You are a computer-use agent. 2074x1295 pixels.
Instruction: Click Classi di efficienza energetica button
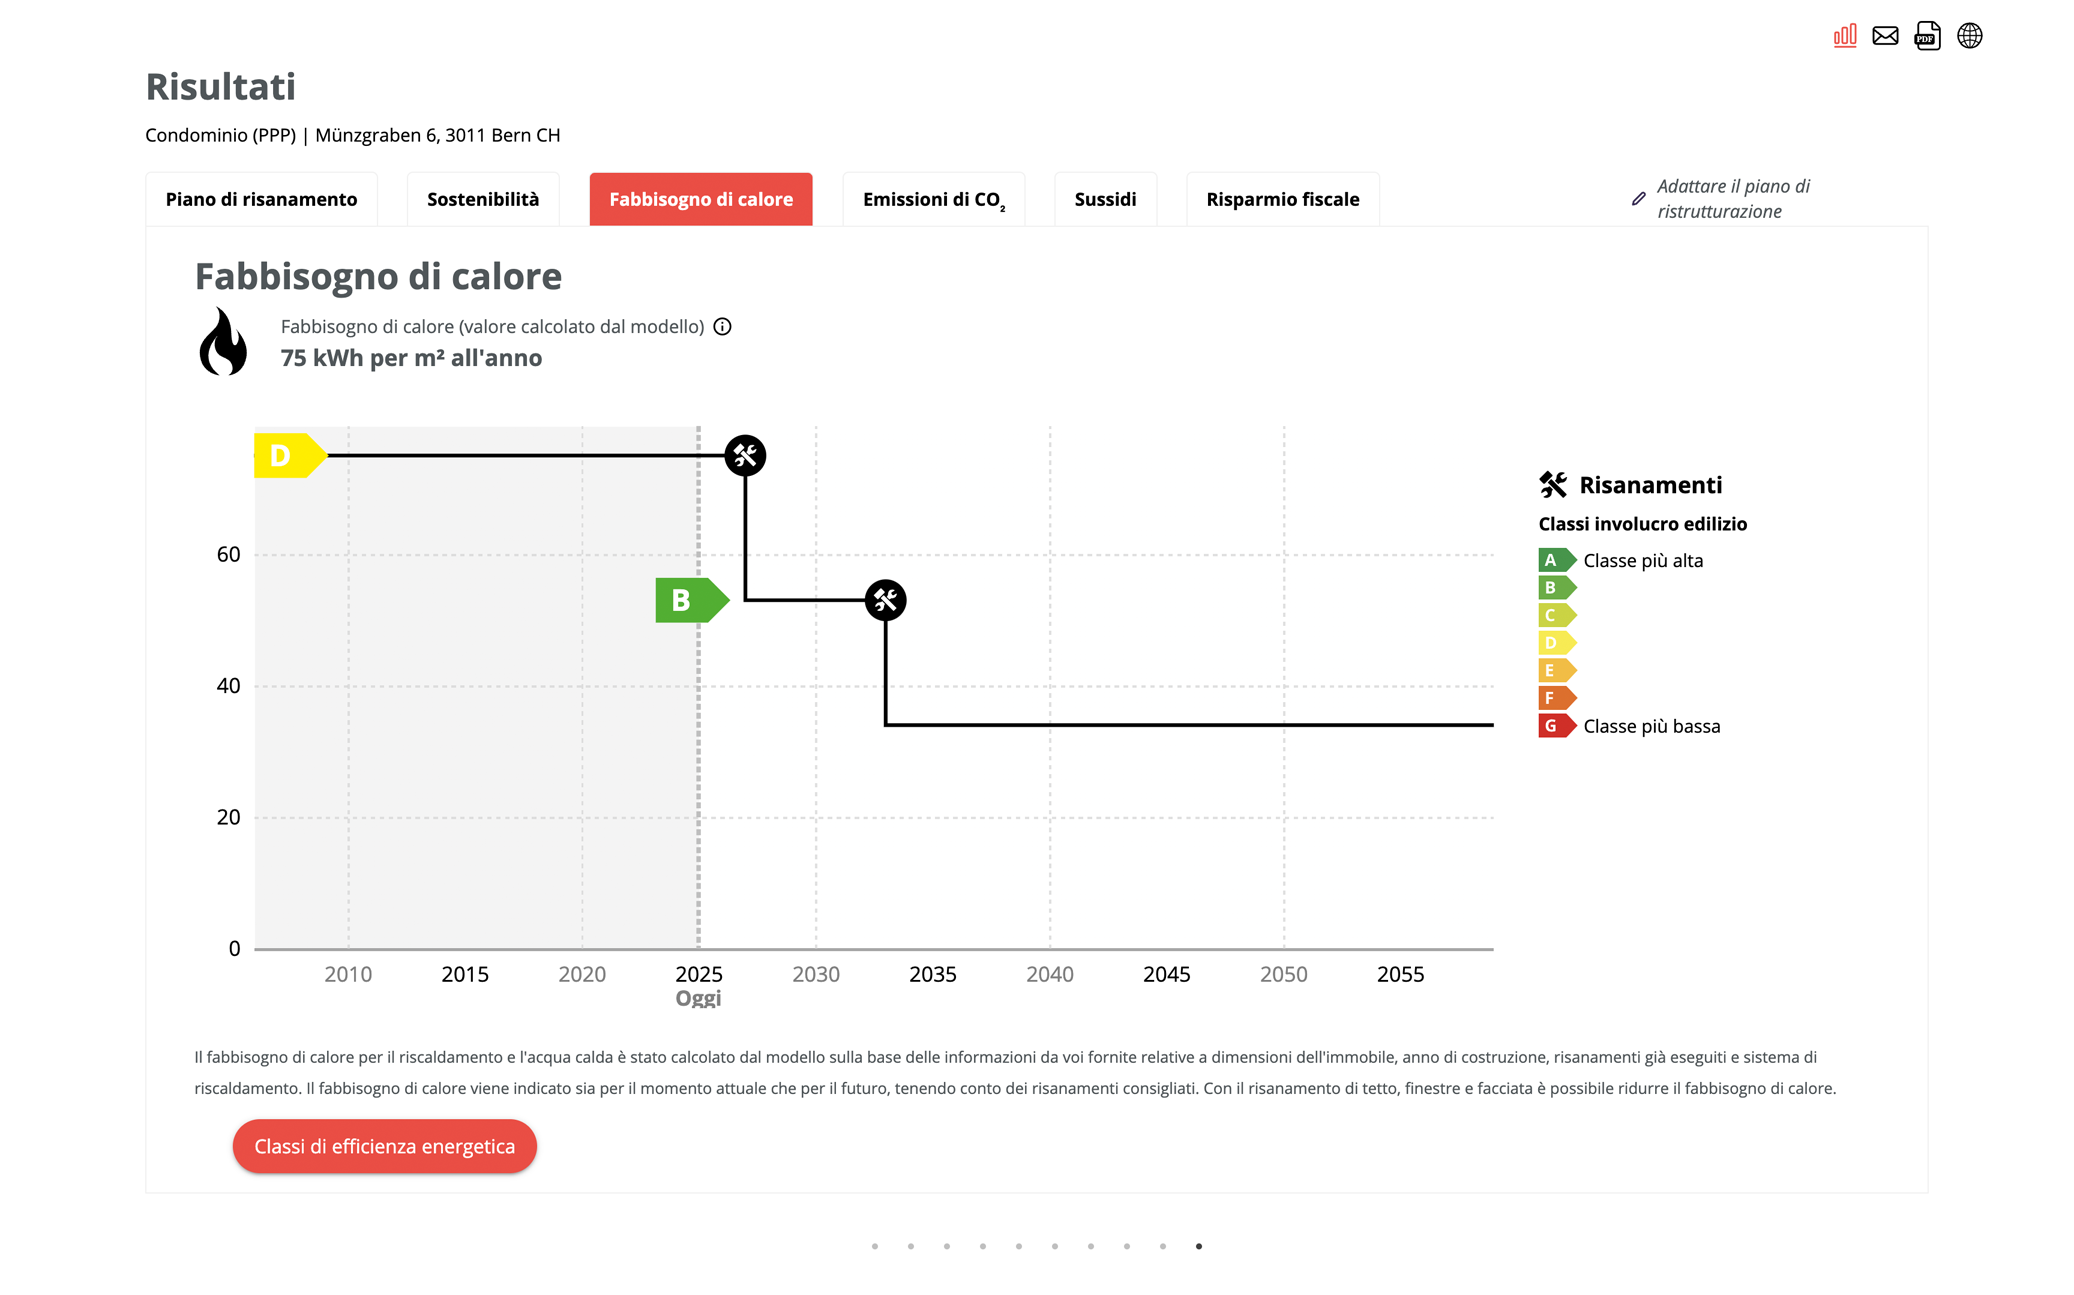click(385, 1146)
